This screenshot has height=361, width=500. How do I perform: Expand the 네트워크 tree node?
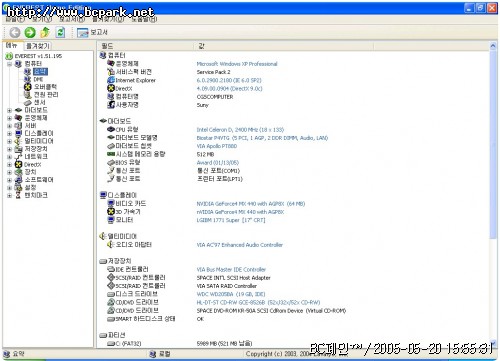pyautogui.click(x=9, y=157)
